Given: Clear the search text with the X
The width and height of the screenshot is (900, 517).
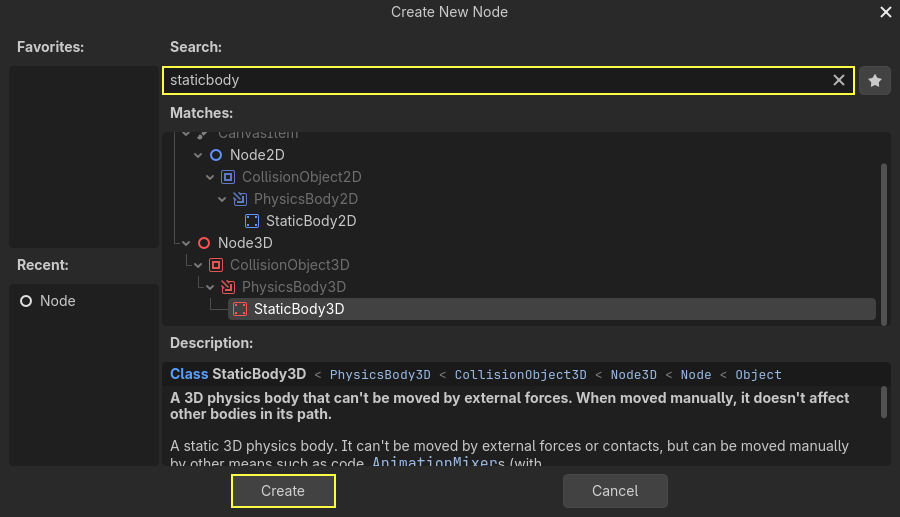Looking at the screenshot, I should coord(839,80).
